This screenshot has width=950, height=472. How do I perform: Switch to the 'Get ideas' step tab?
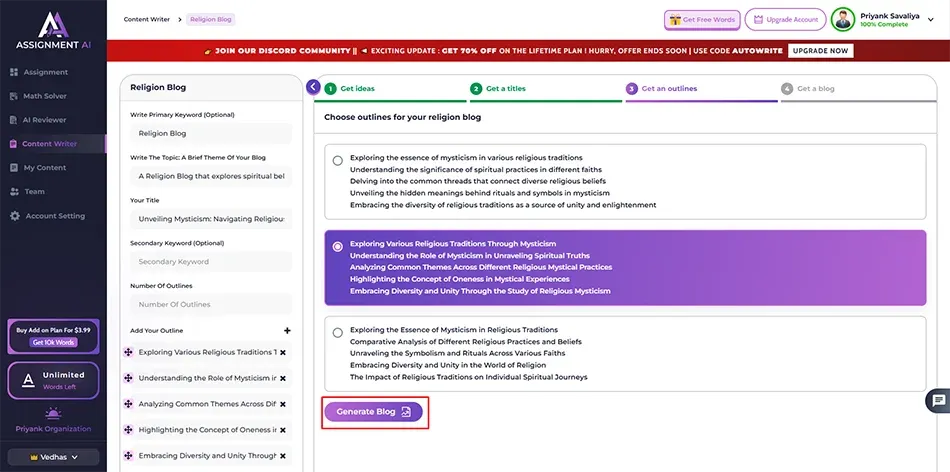tap(356, 89)
